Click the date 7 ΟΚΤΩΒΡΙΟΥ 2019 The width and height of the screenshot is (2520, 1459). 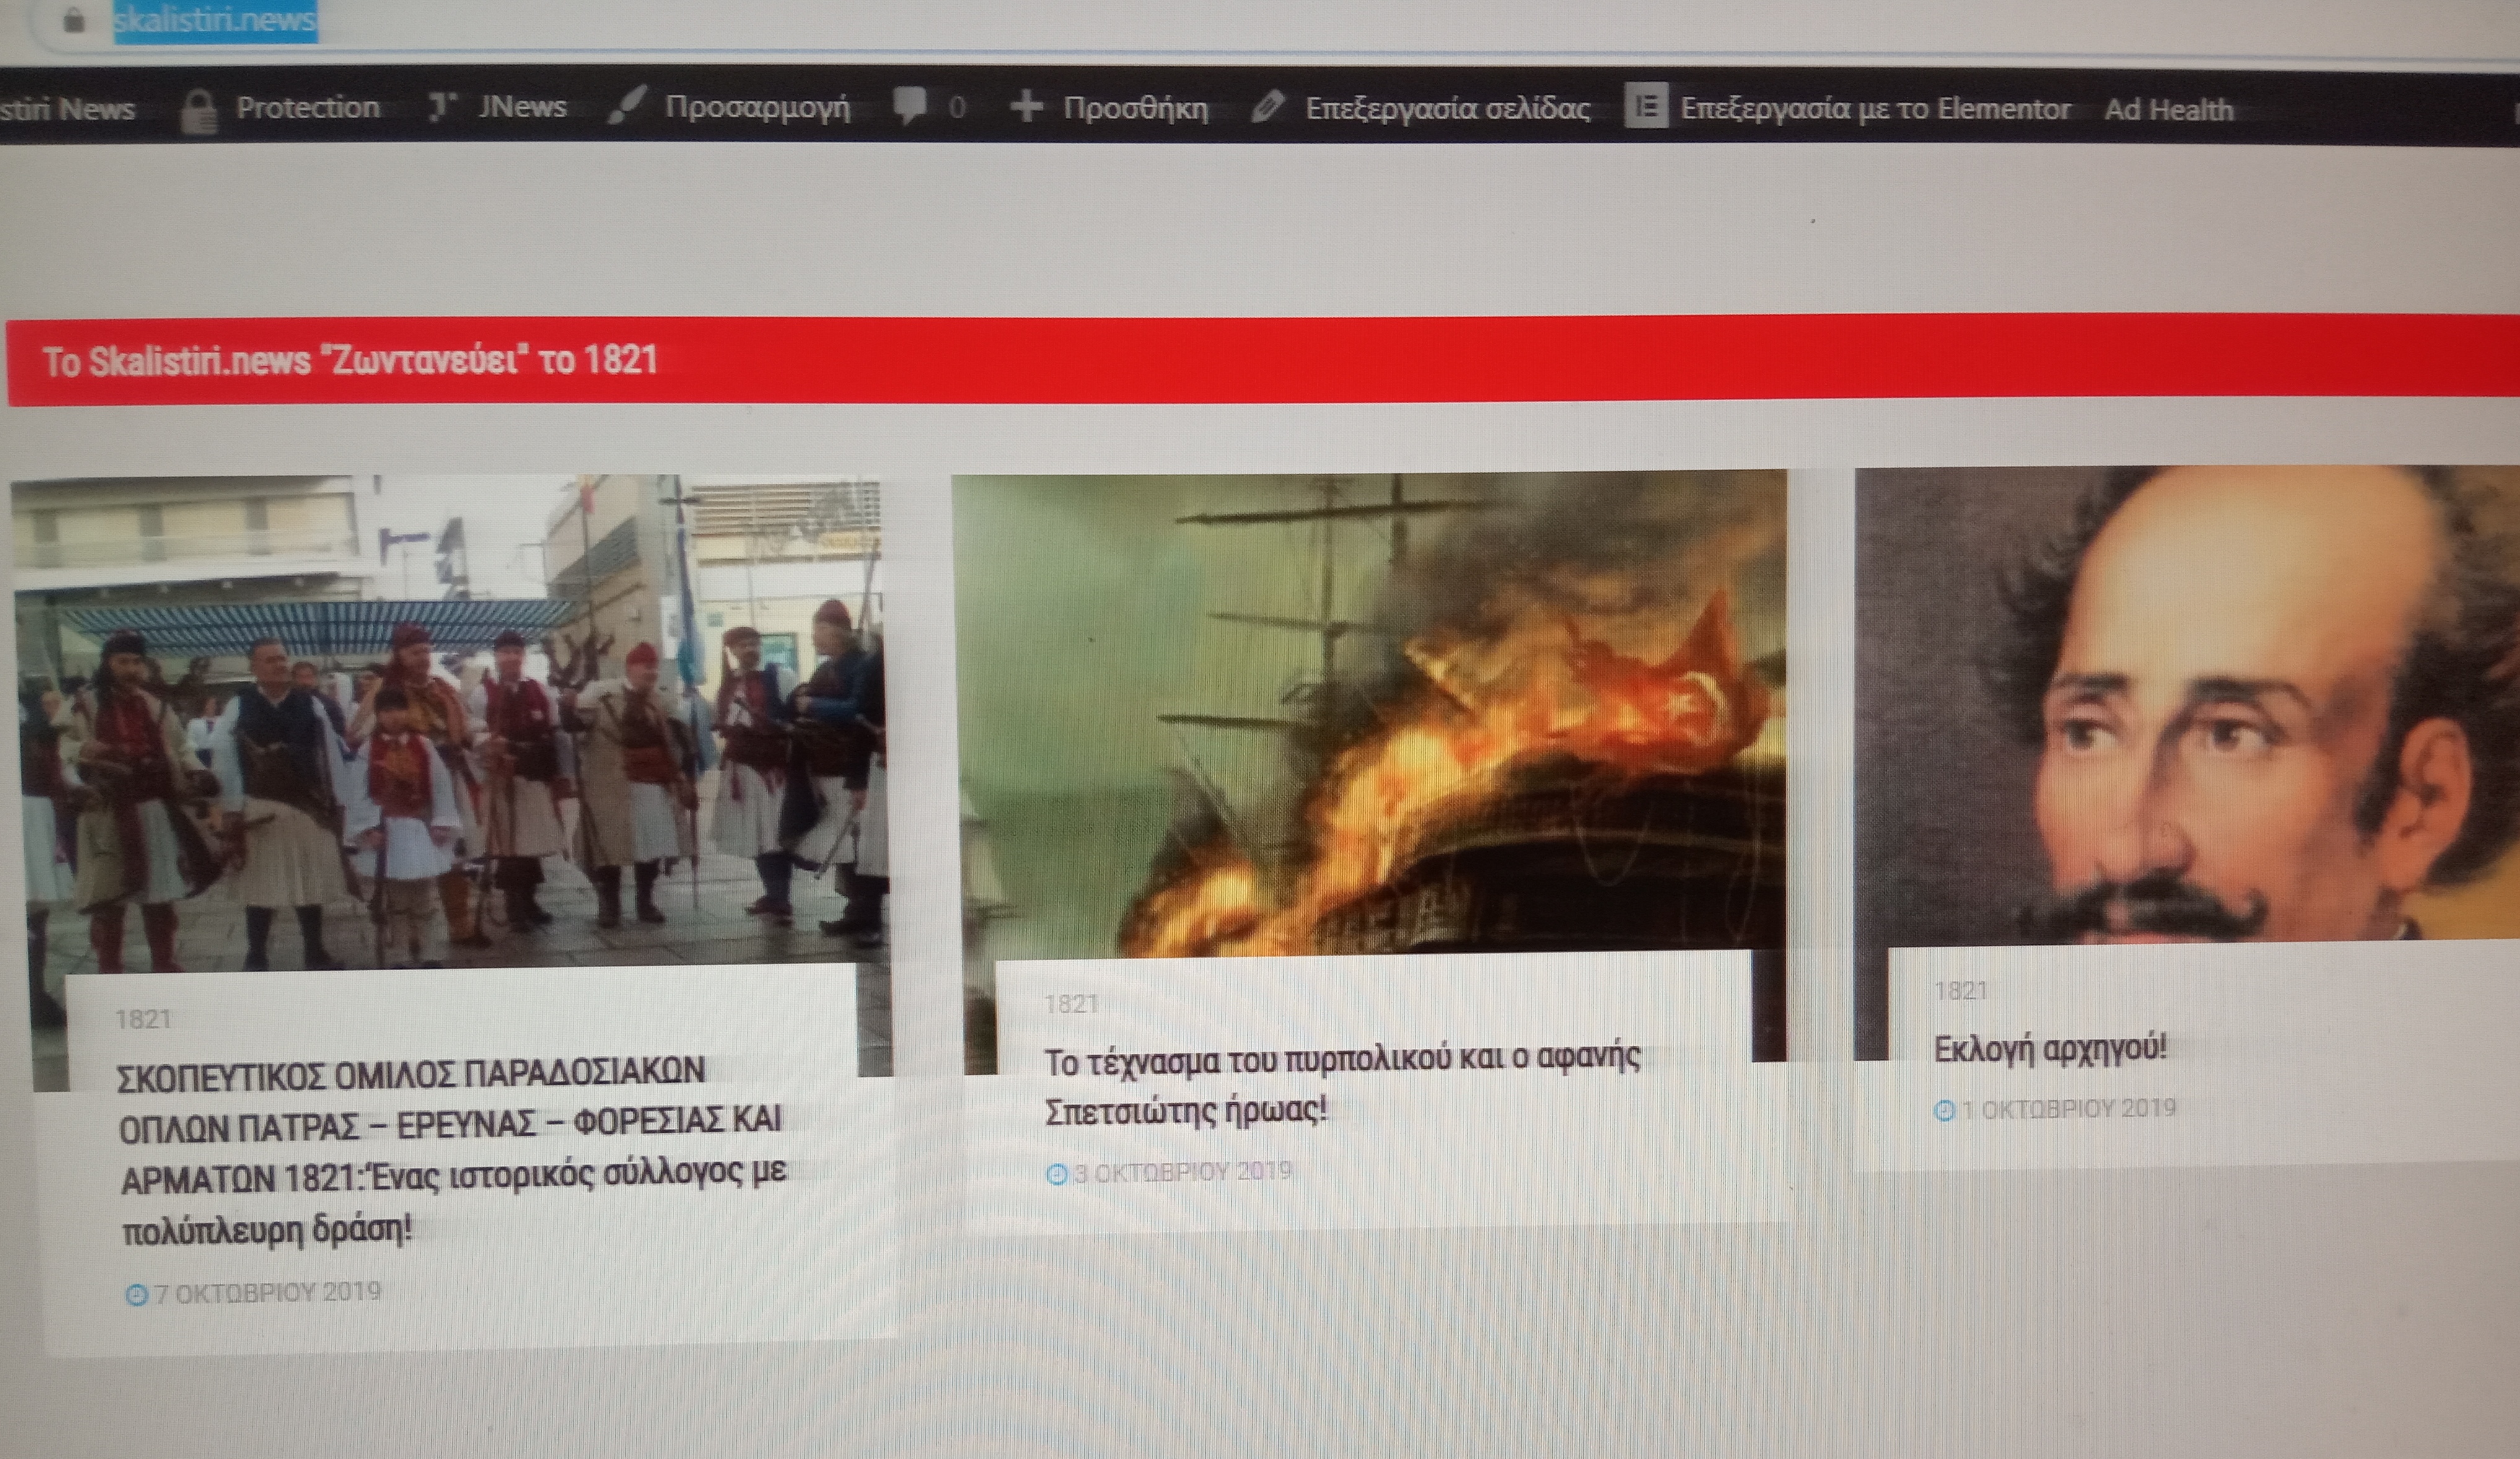(x=267, y=1293)
